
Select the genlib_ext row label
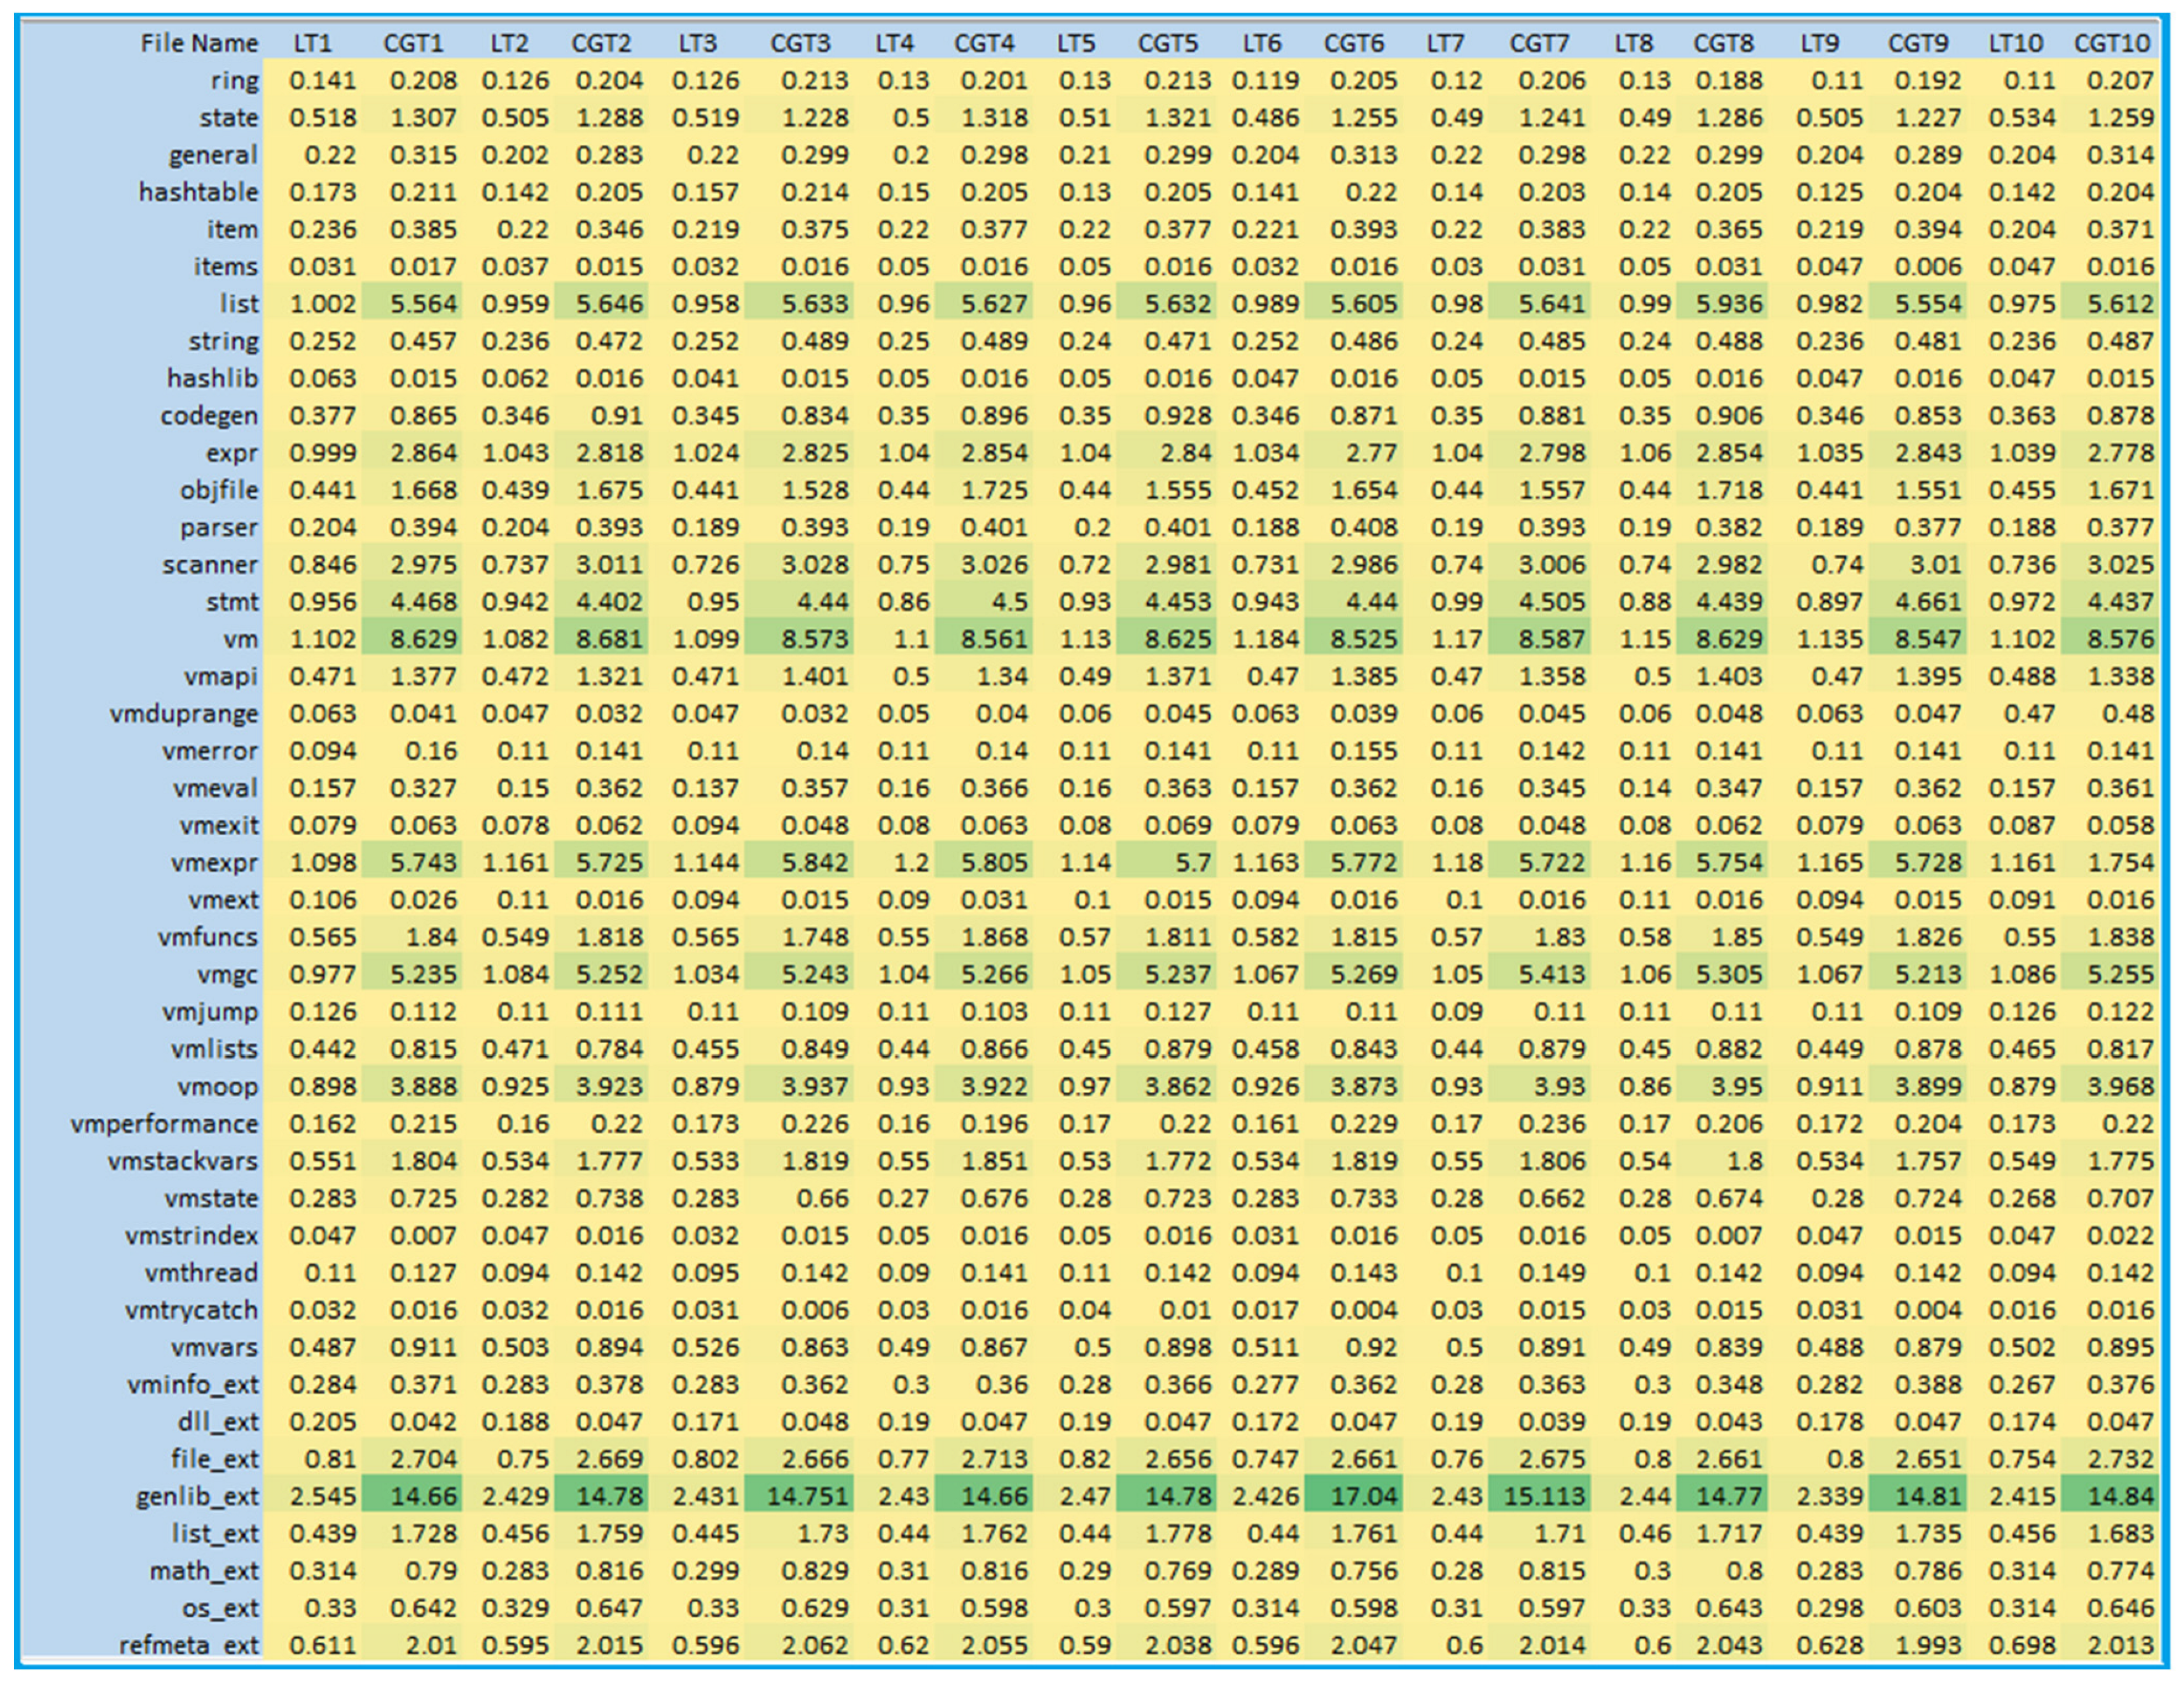click(197, 1496)
